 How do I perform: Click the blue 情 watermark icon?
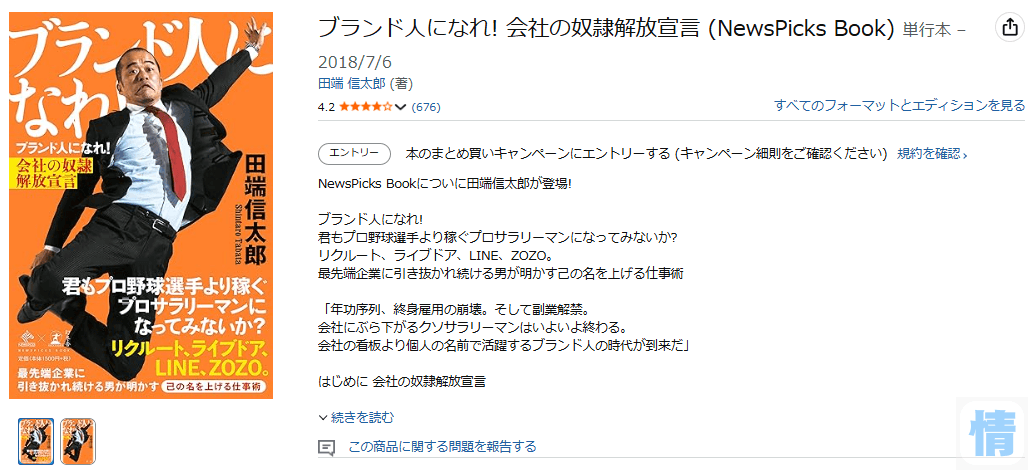[993, 433]
